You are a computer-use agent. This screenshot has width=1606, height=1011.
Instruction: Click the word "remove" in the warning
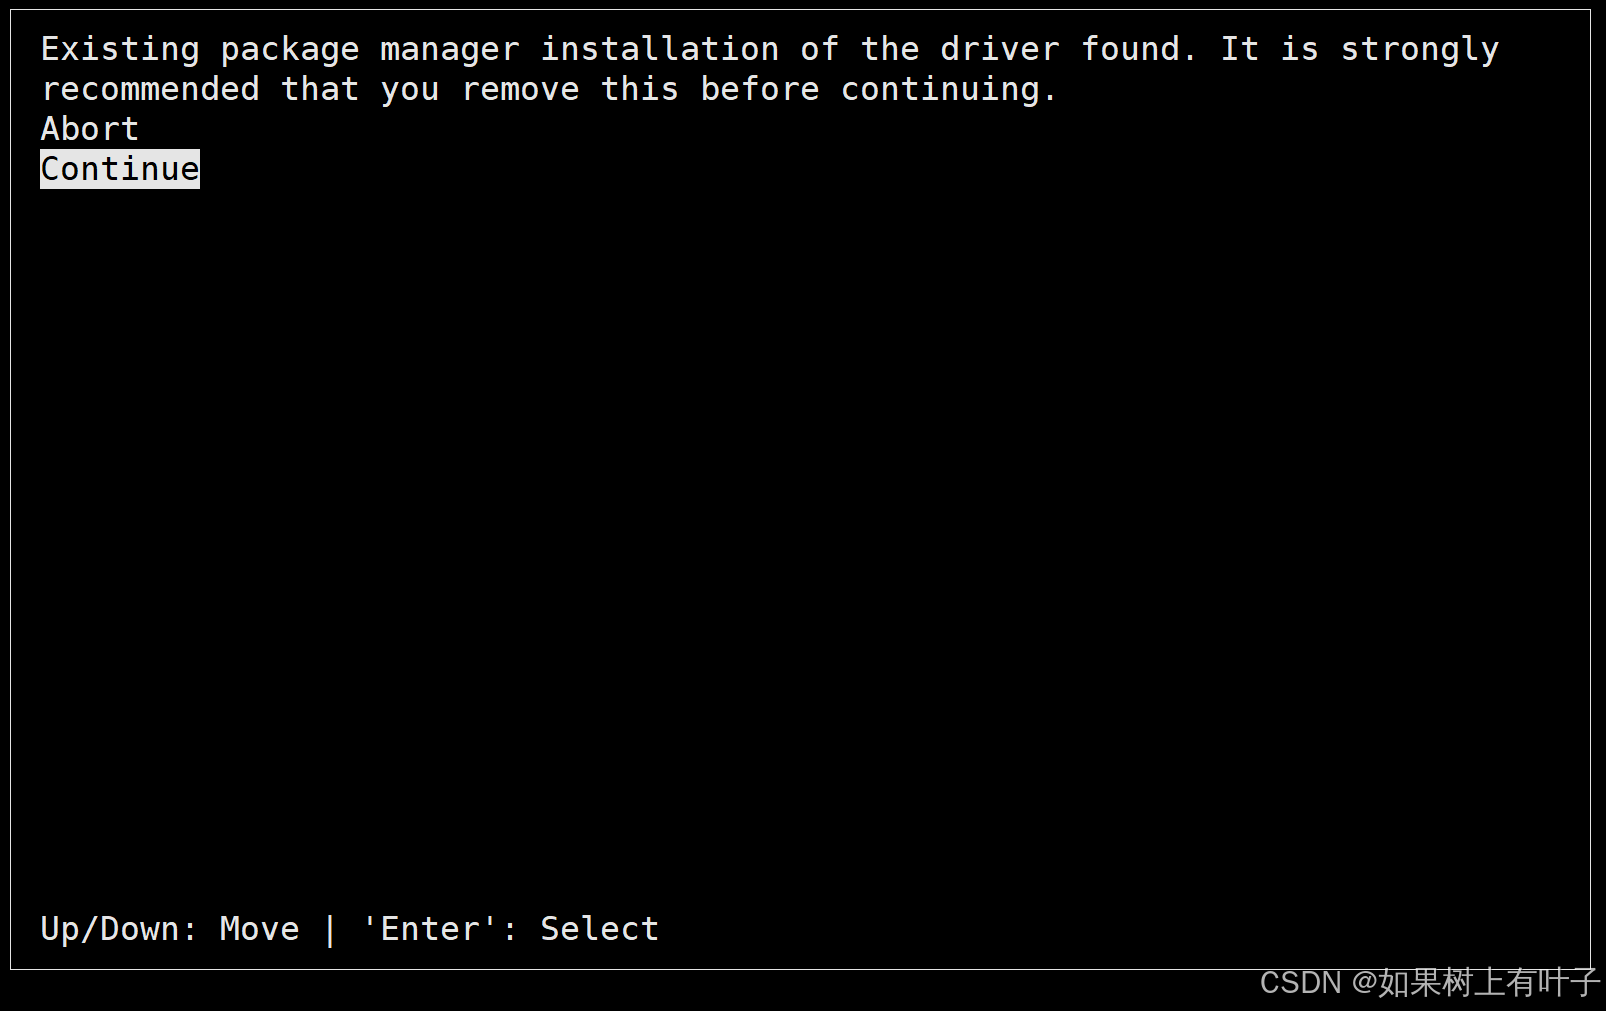(520, 90)
